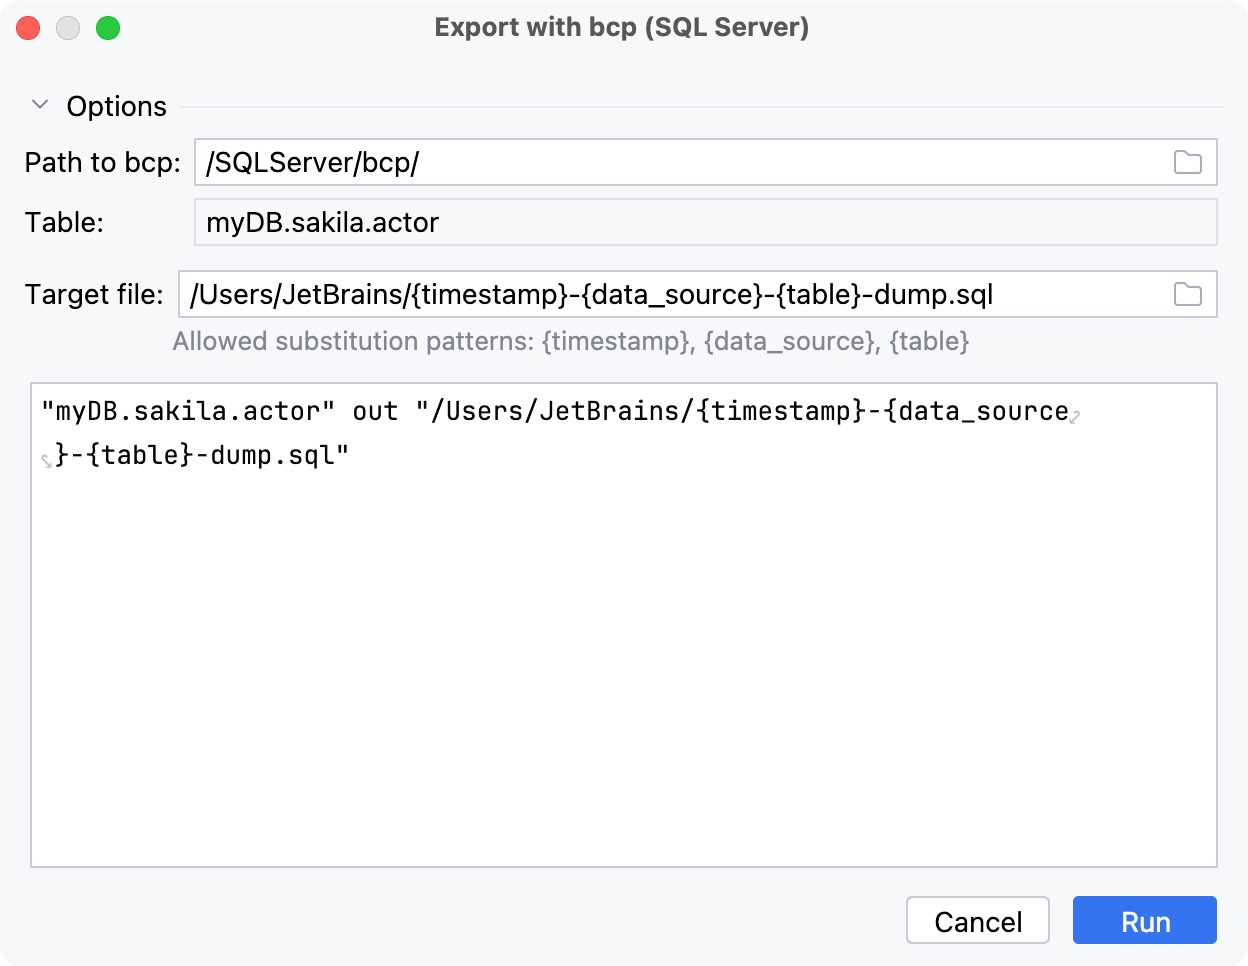
Task: Browse for a Target file location
Action: [1188, 294]
